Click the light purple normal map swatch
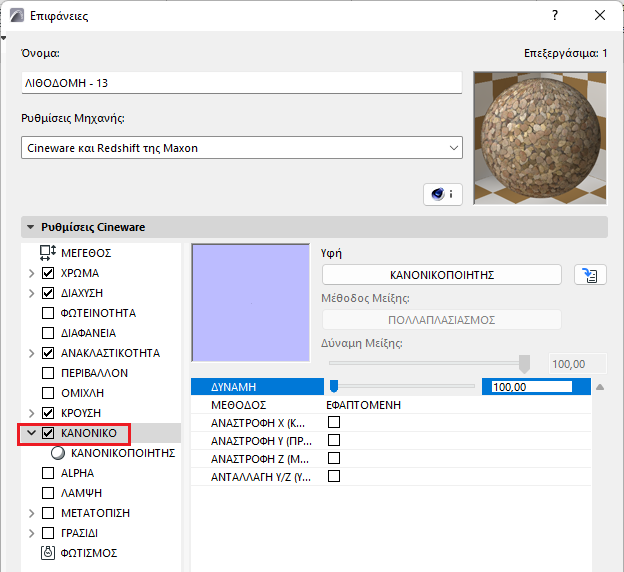The width and height of the screenshot is (624, 572). pyautogui.click(x=251, y=303)
